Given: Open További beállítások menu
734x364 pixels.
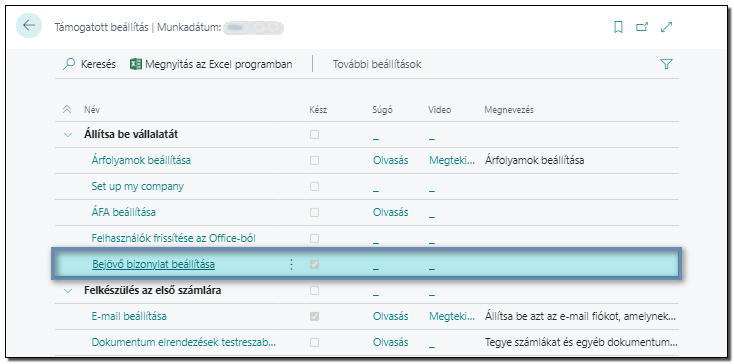Looking at the screenshot, I should tap(377, 64).
